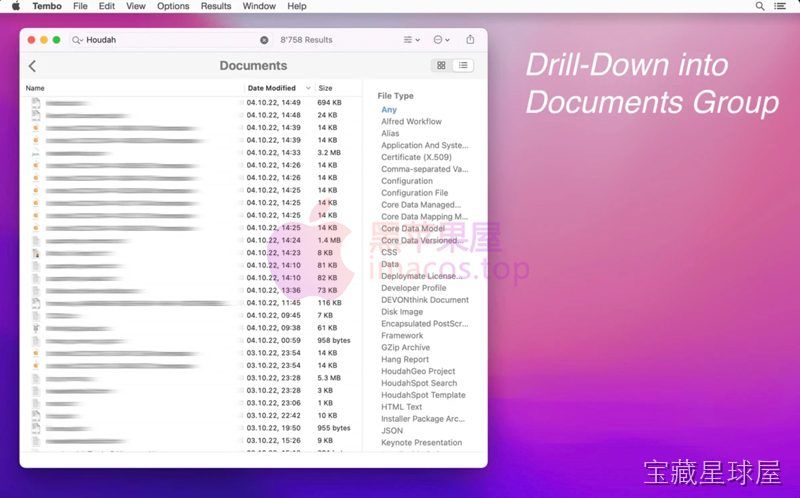Click the Documents group title
The height and width of the screenshot is (498, 800).
253,66
